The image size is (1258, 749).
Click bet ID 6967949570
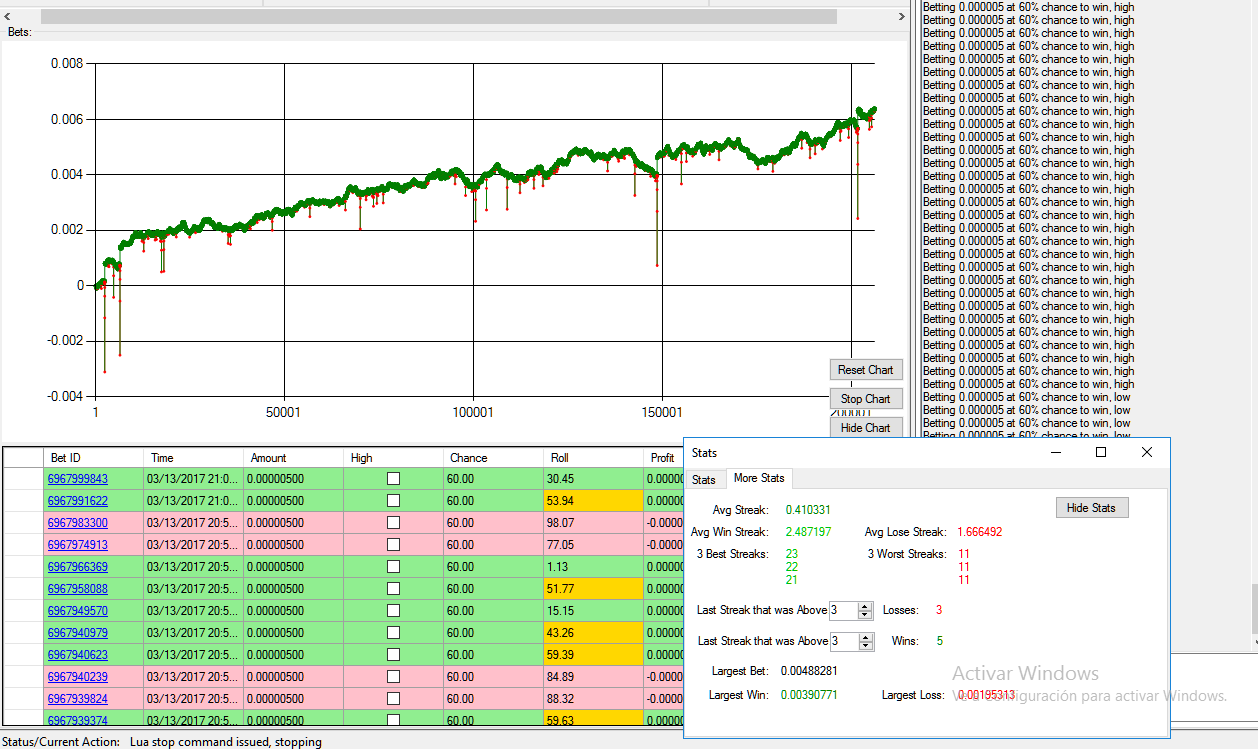tap(78, 611)
